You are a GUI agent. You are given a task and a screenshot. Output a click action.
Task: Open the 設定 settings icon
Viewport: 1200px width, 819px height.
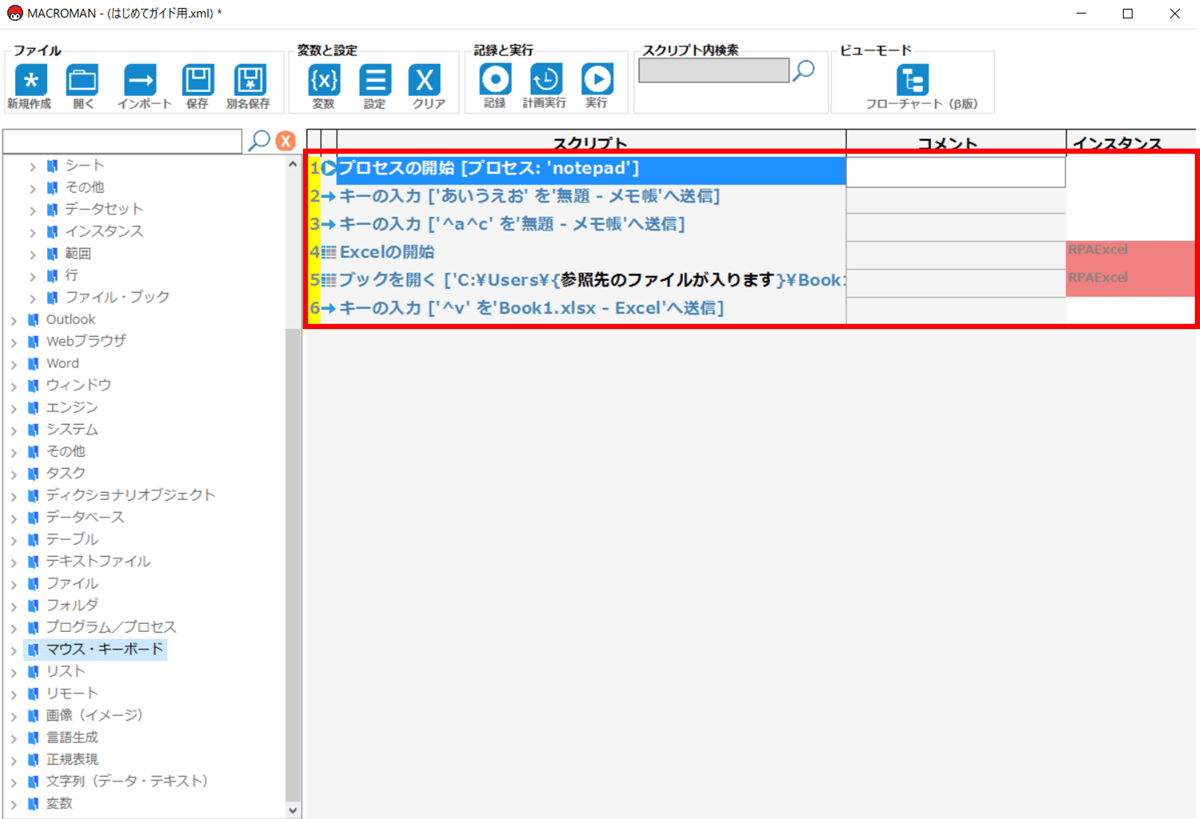point(375,81)
